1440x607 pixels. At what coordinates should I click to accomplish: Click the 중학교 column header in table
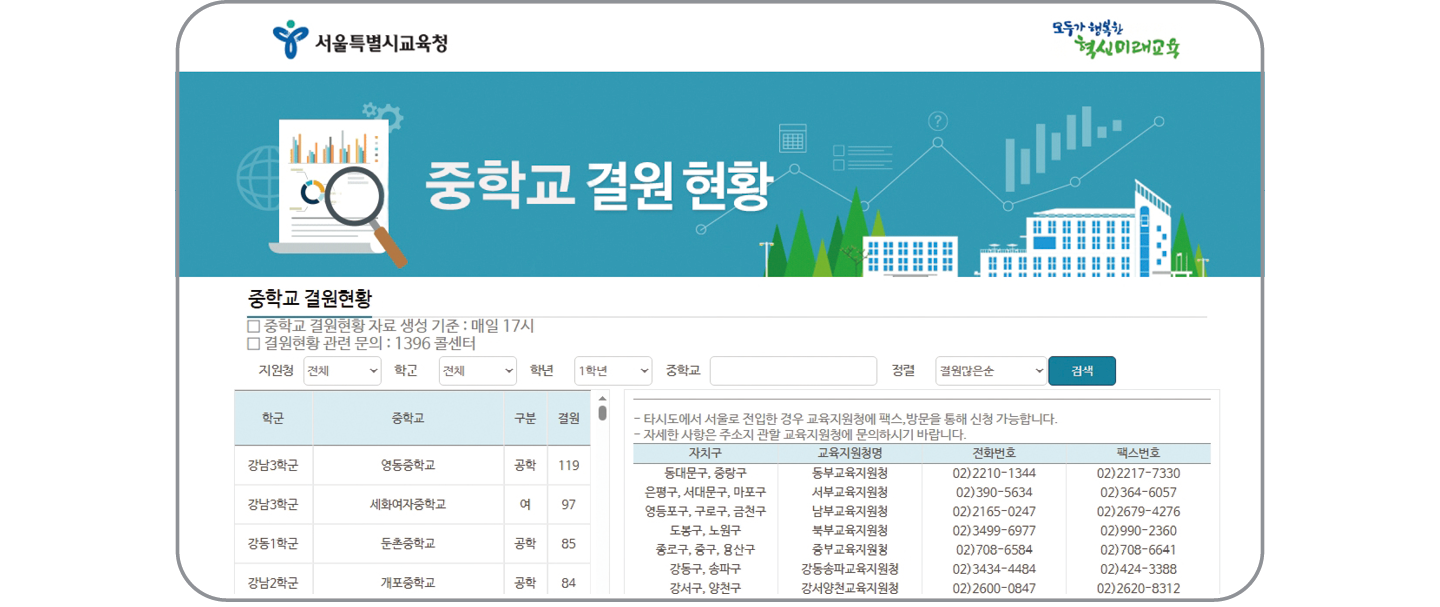(x=407, y=418)
